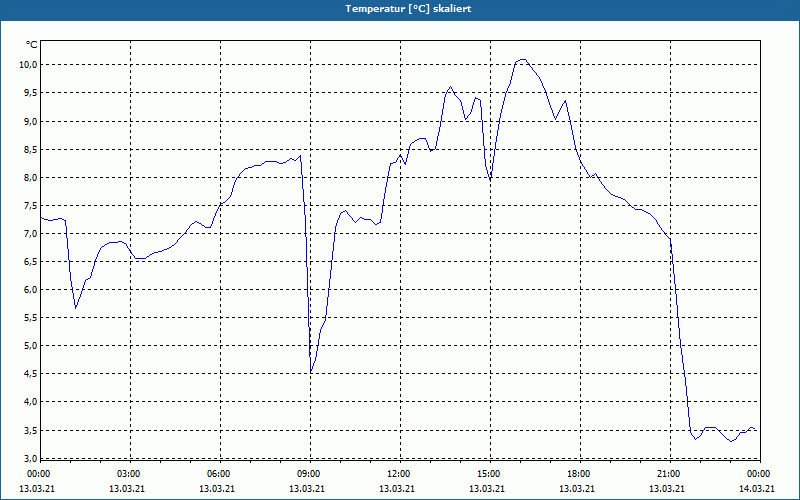Click the 5,5 y-axis label
The height and width of the screenshot is (500, 800).
click(30, 318)
